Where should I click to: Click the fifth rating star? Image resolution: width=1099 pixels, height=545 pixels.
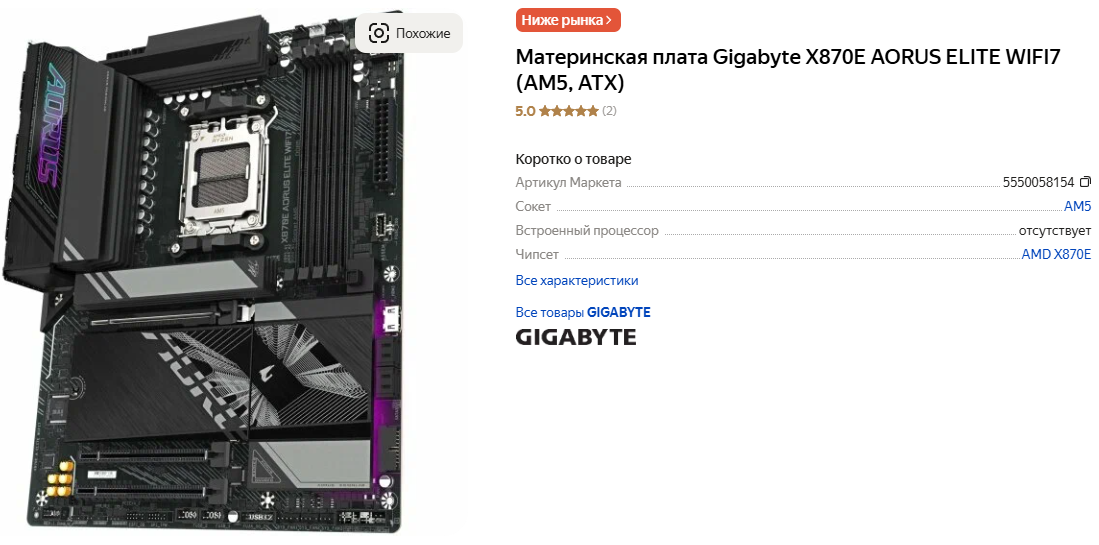pos(593,111)
